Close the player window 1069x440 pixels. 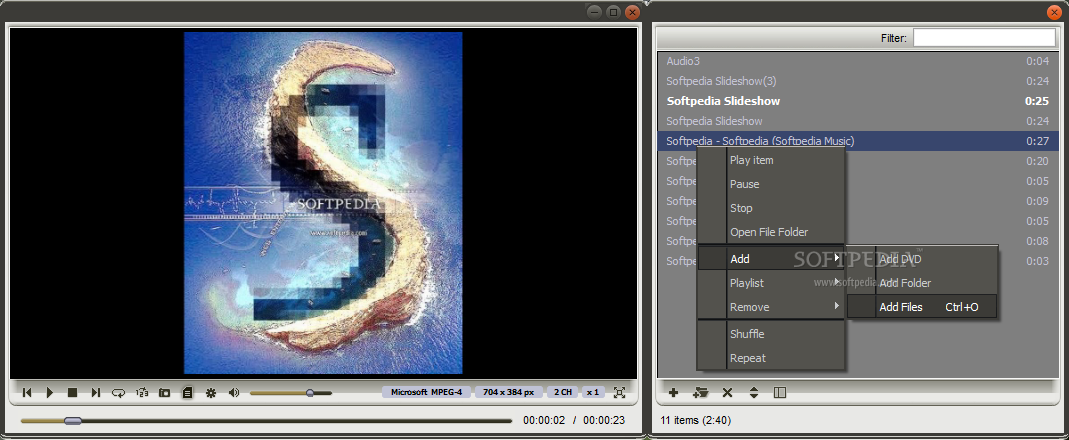[x=632, y=12]
